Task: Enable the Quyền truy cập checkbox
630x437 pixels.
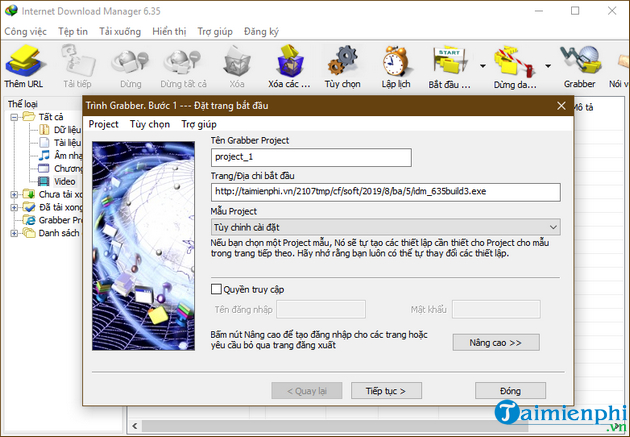Action: [x=216, y=289]
